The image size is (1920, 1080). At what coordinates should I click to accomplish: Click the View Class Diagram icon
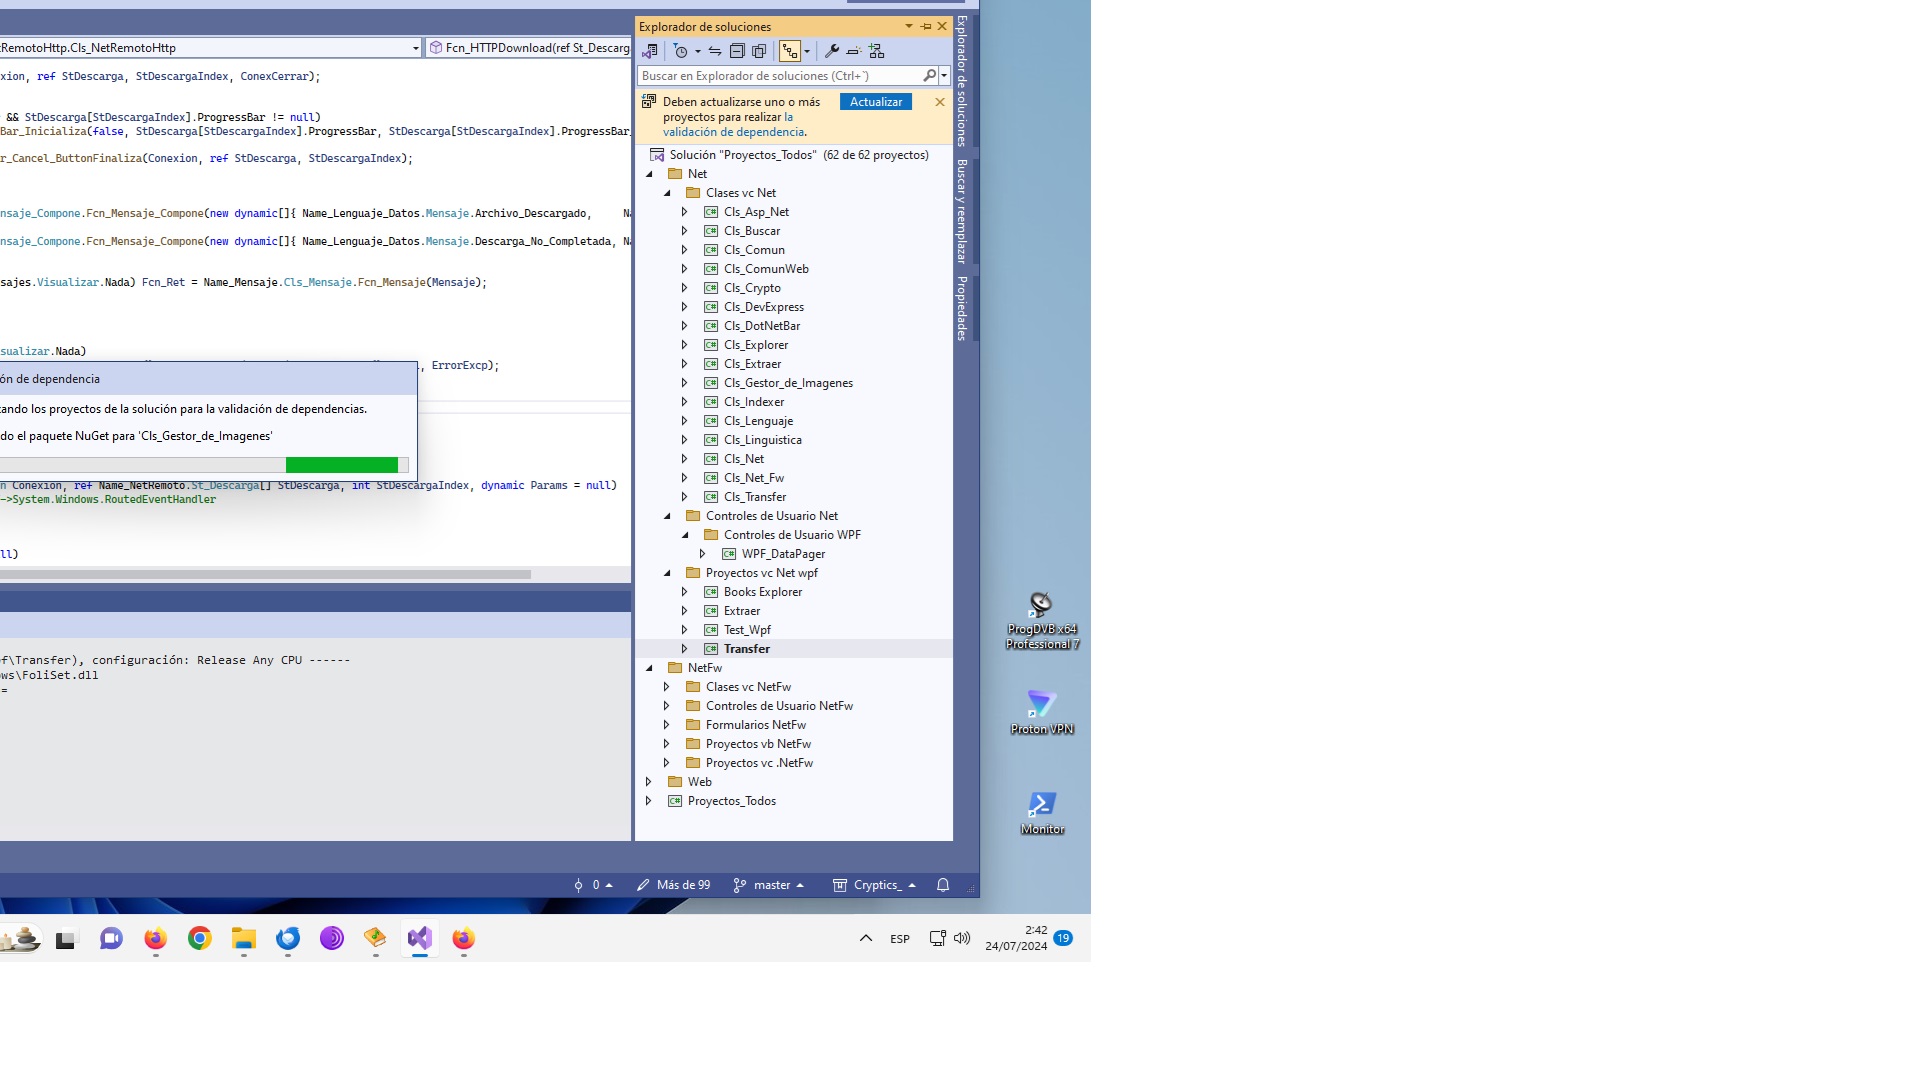[876, 51]
